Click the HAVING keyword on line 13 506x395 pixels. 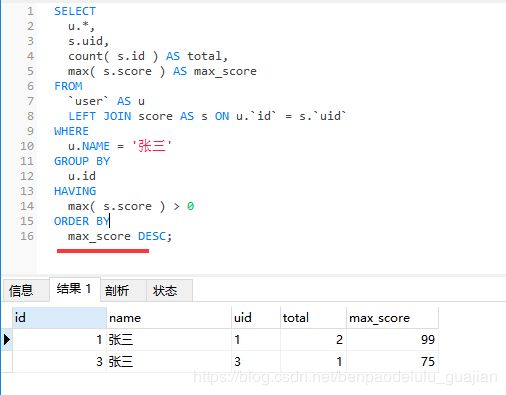click(x=75, y=191)
